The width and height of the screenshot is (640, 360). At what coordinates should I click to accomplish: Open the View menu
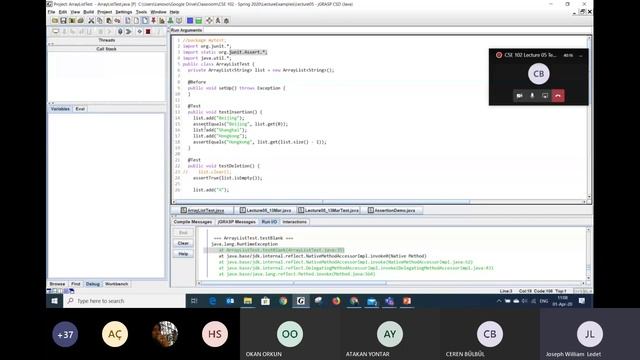(x=75, y=12)
